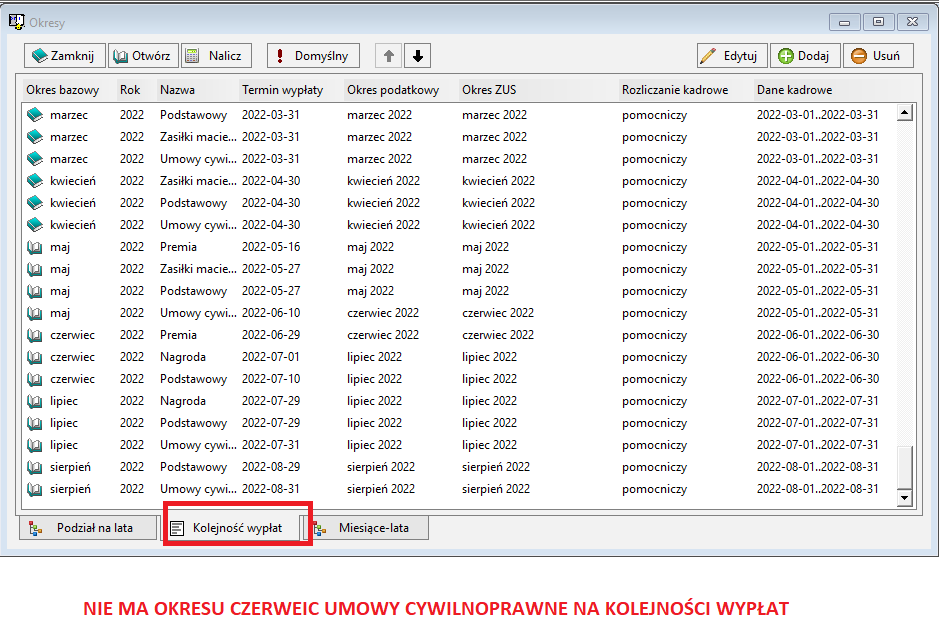Image resolution: width=939 pixels, height=635 pixels.
Task: Select payment date 2022-08-31
Action: tap(271, 489)
